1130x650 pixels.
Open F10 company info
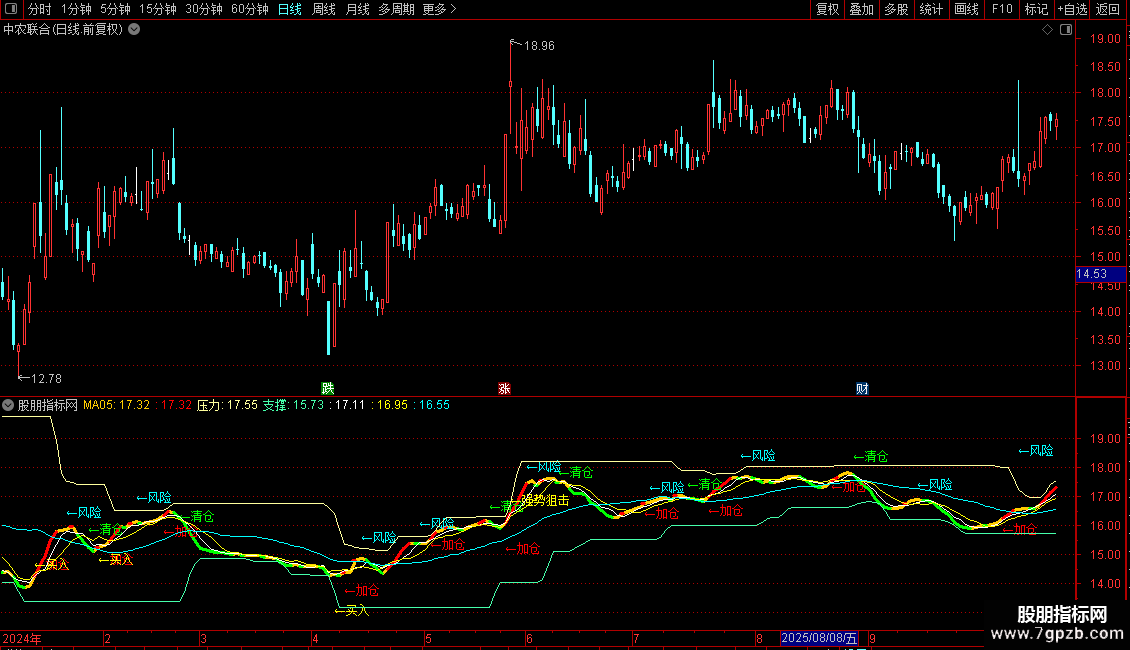(1002, 10)
